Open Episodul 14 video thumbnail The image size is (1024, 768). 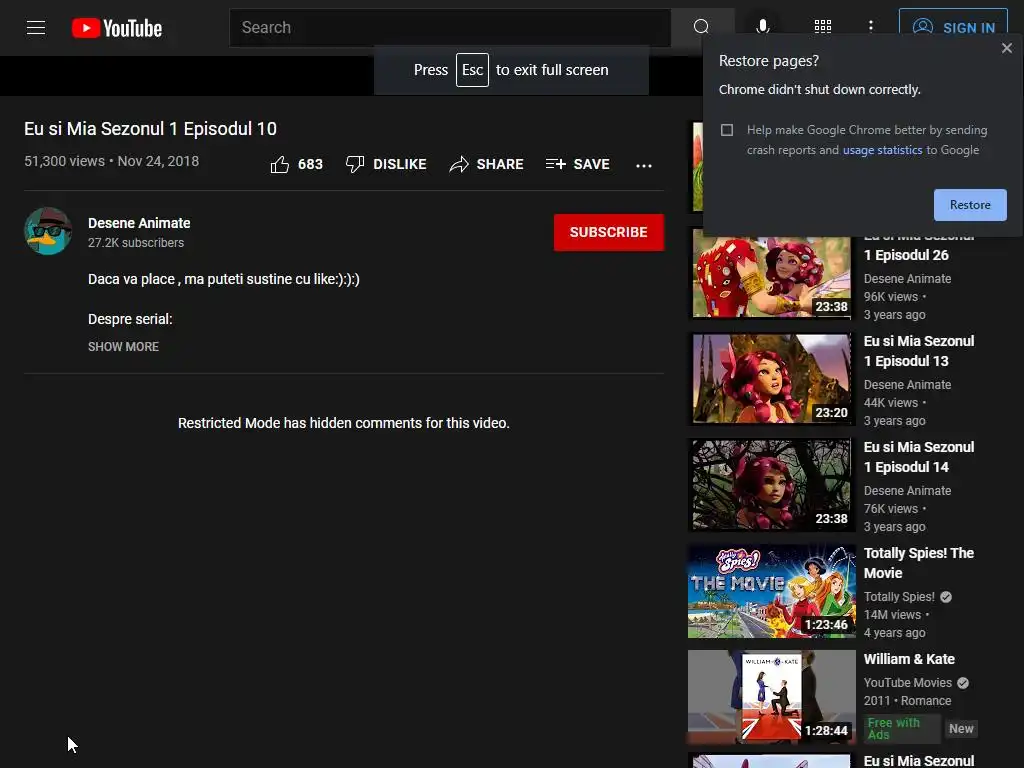pyautogui.click(x=771, y=485)
